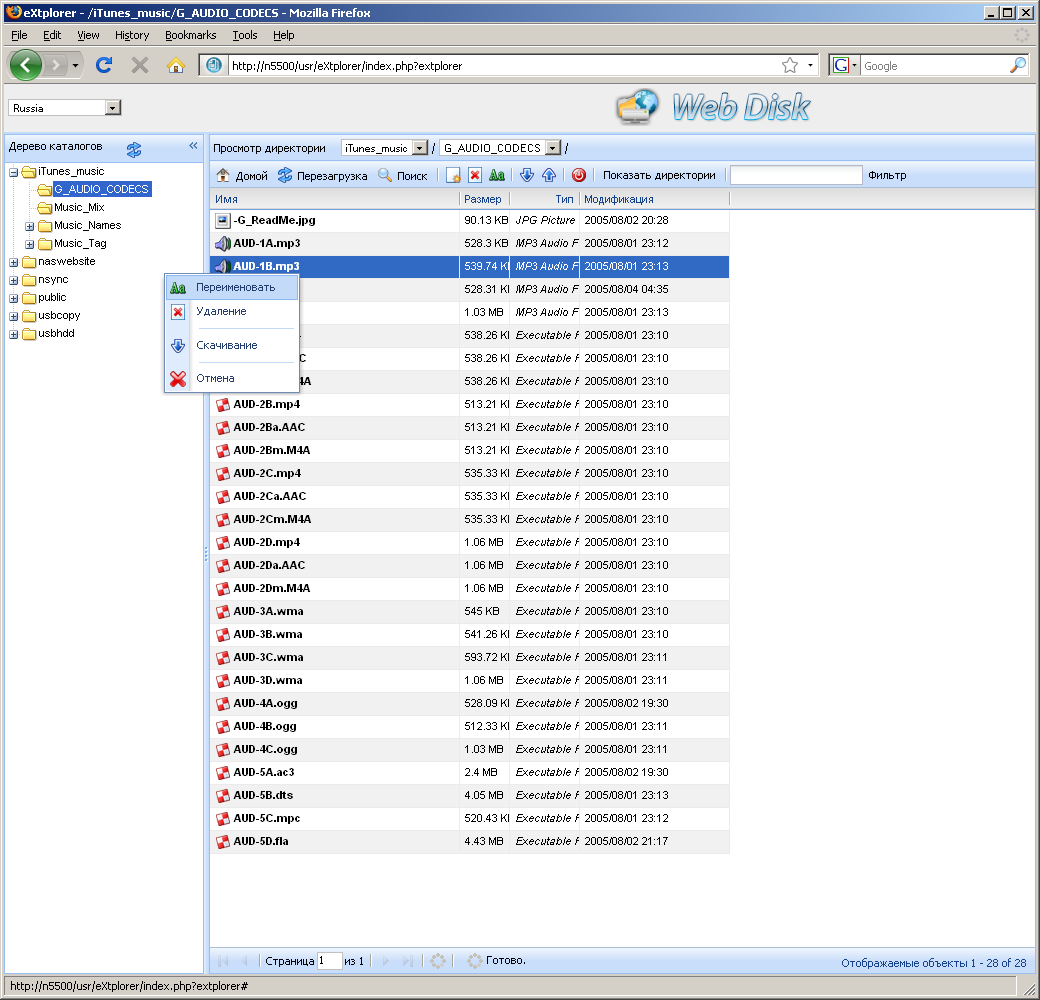This screenshot has height=1000, width=1040.
Task: Open the Firefox Tools menu
Action: tap(244, 35)
